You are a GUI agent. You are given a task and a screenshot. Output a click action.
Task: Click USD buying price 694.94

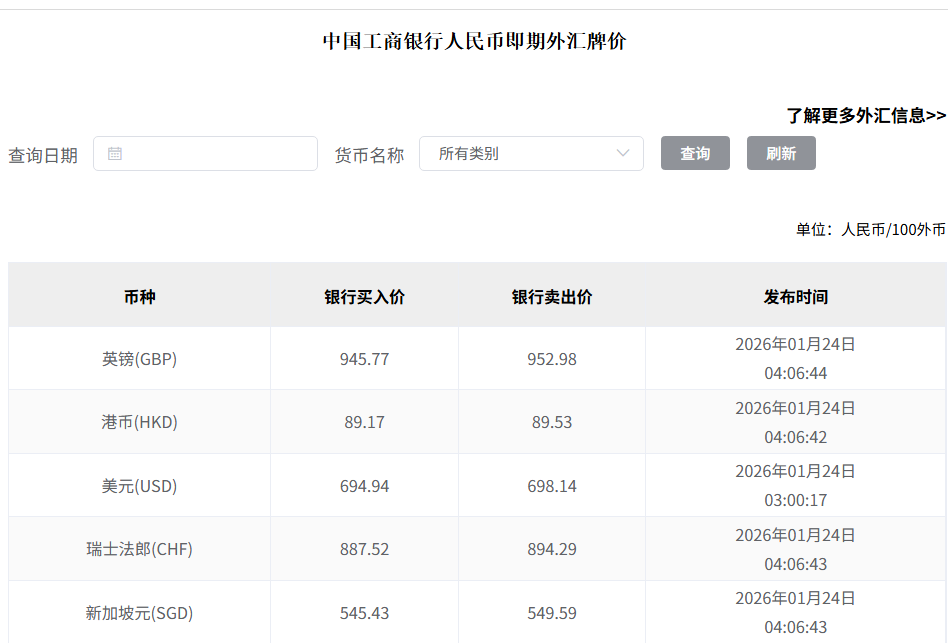pyautogui.click(x=365, y=486)
